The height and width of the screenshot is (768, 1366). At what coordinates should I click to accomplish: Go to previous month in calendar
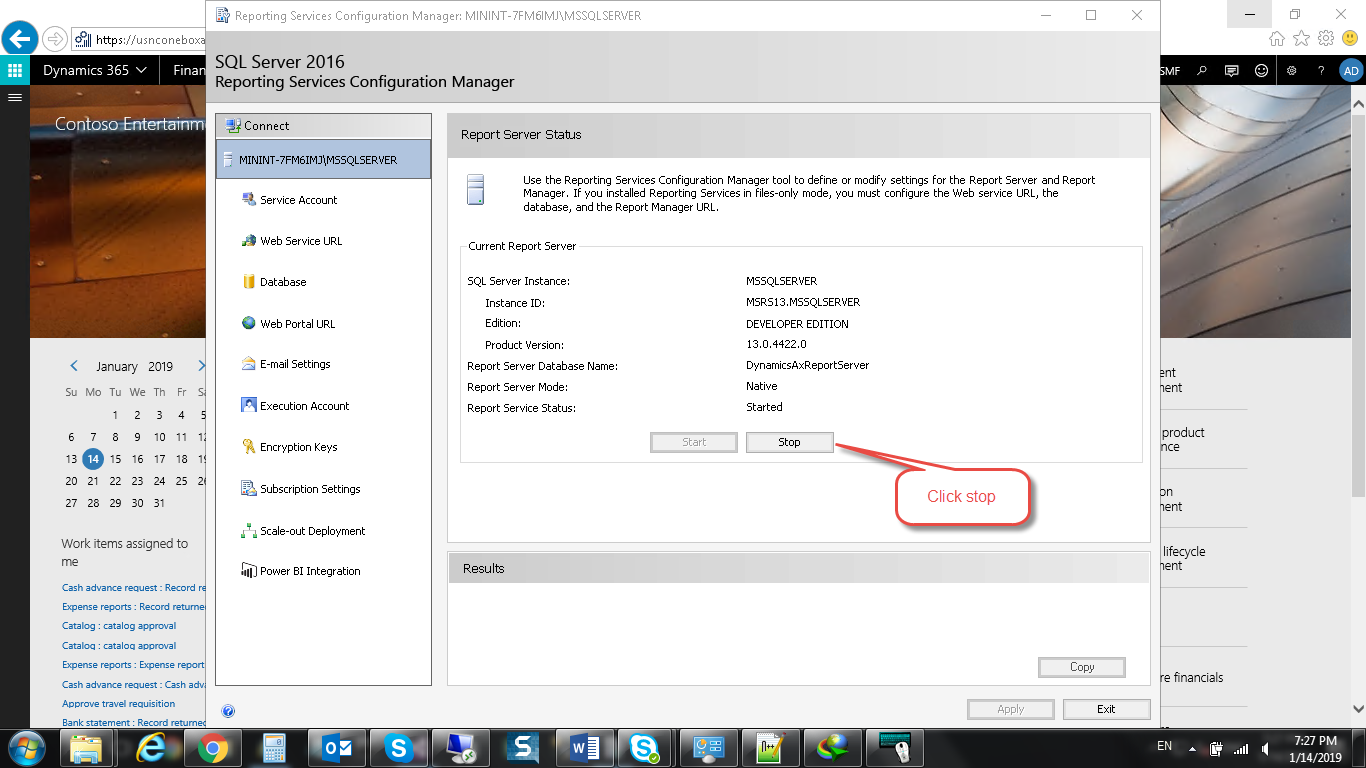[74, 366]
